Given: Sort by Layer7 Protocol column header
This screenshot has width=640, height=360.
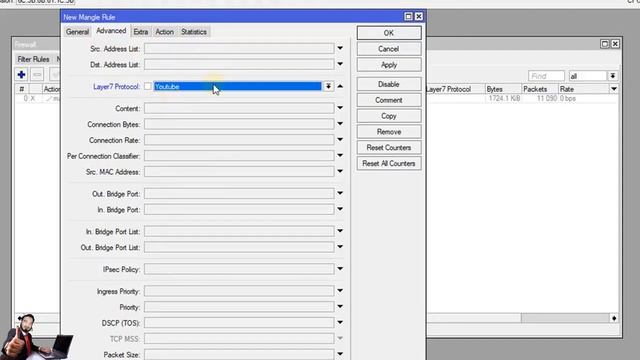Looking at the screenshot, I should (x=455, y=89).
